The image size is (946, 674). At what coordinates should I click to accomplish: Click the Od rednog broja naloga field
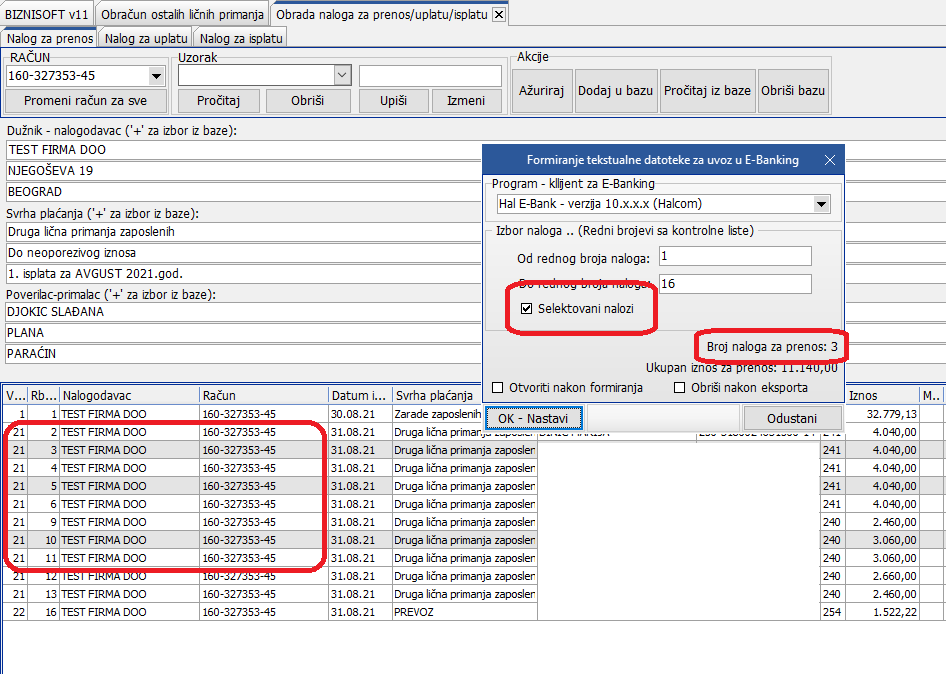click(x=734, y=258)
